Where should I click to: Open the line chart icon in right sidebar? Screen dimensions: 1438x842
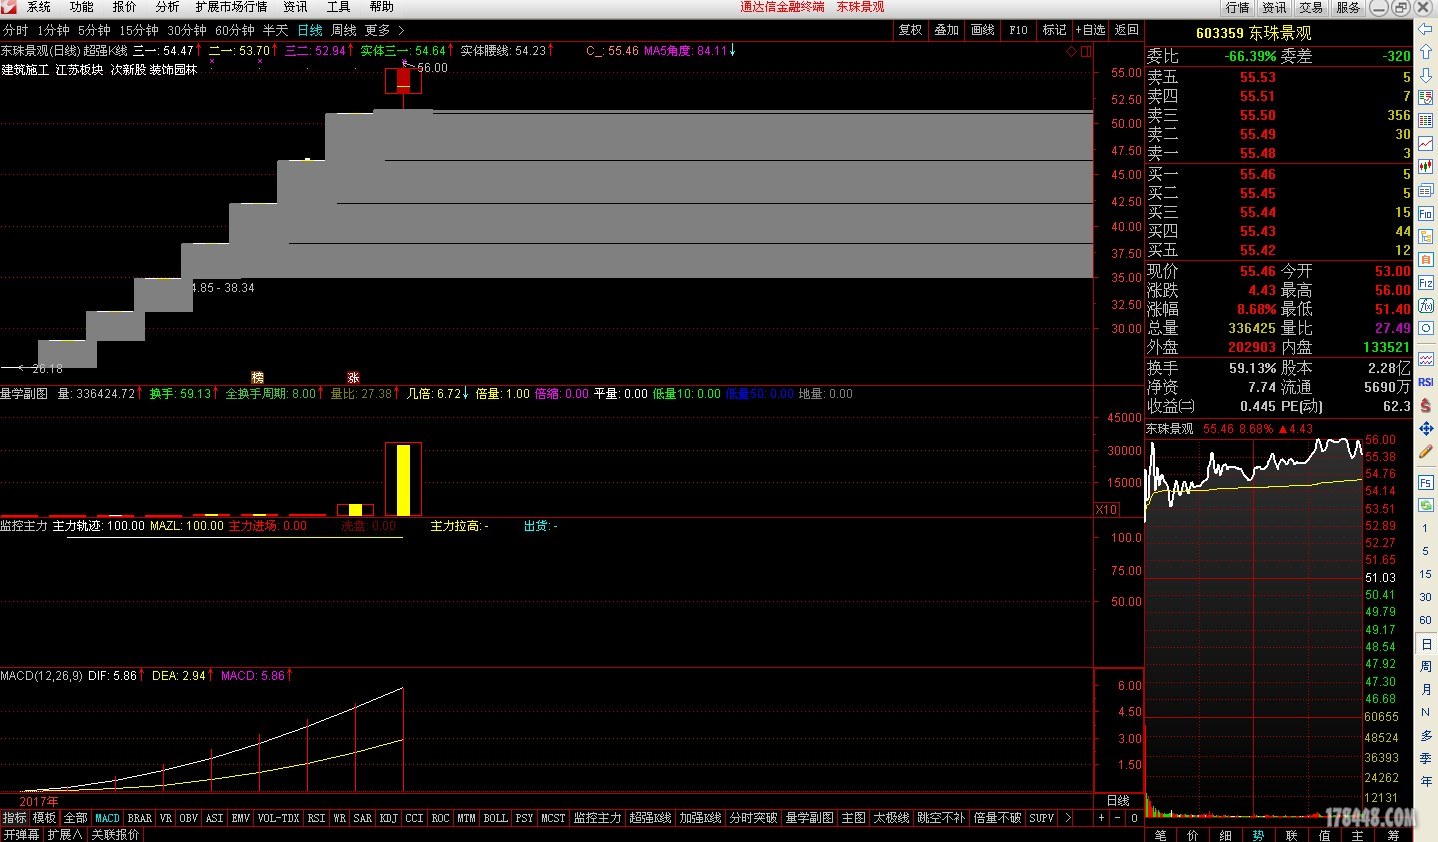1426,144
